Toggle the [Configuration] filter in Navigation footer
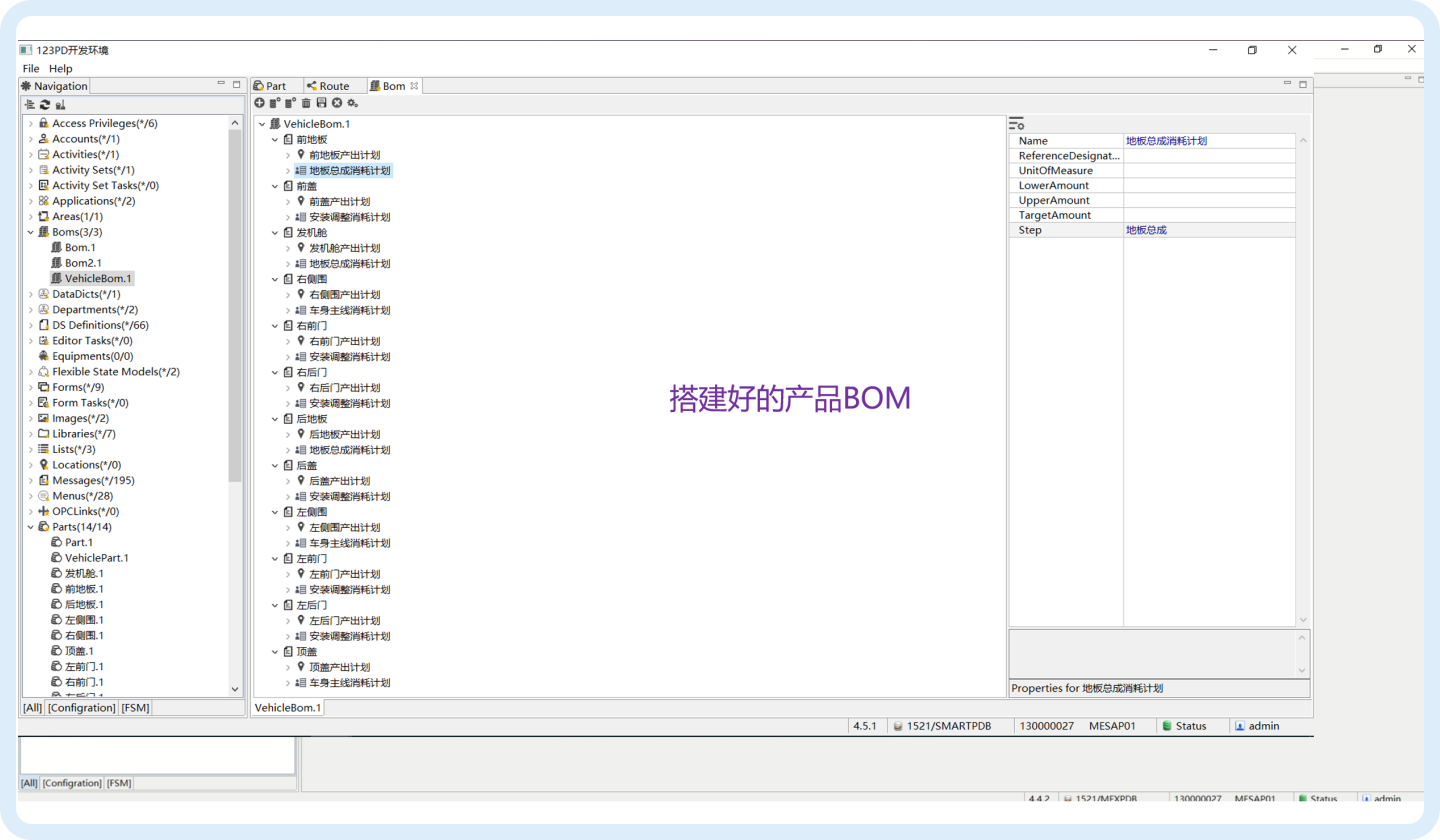 point(82,708)
